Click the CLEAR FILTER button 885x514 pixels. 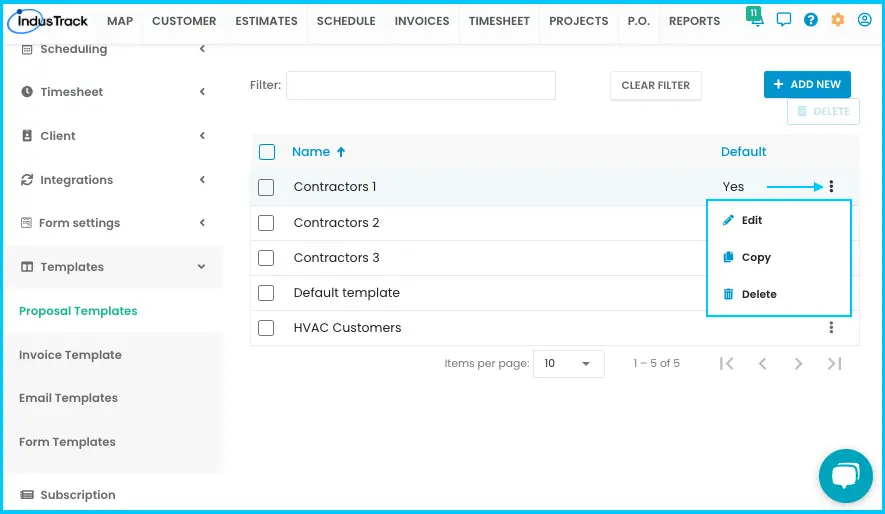click(656, 86)
